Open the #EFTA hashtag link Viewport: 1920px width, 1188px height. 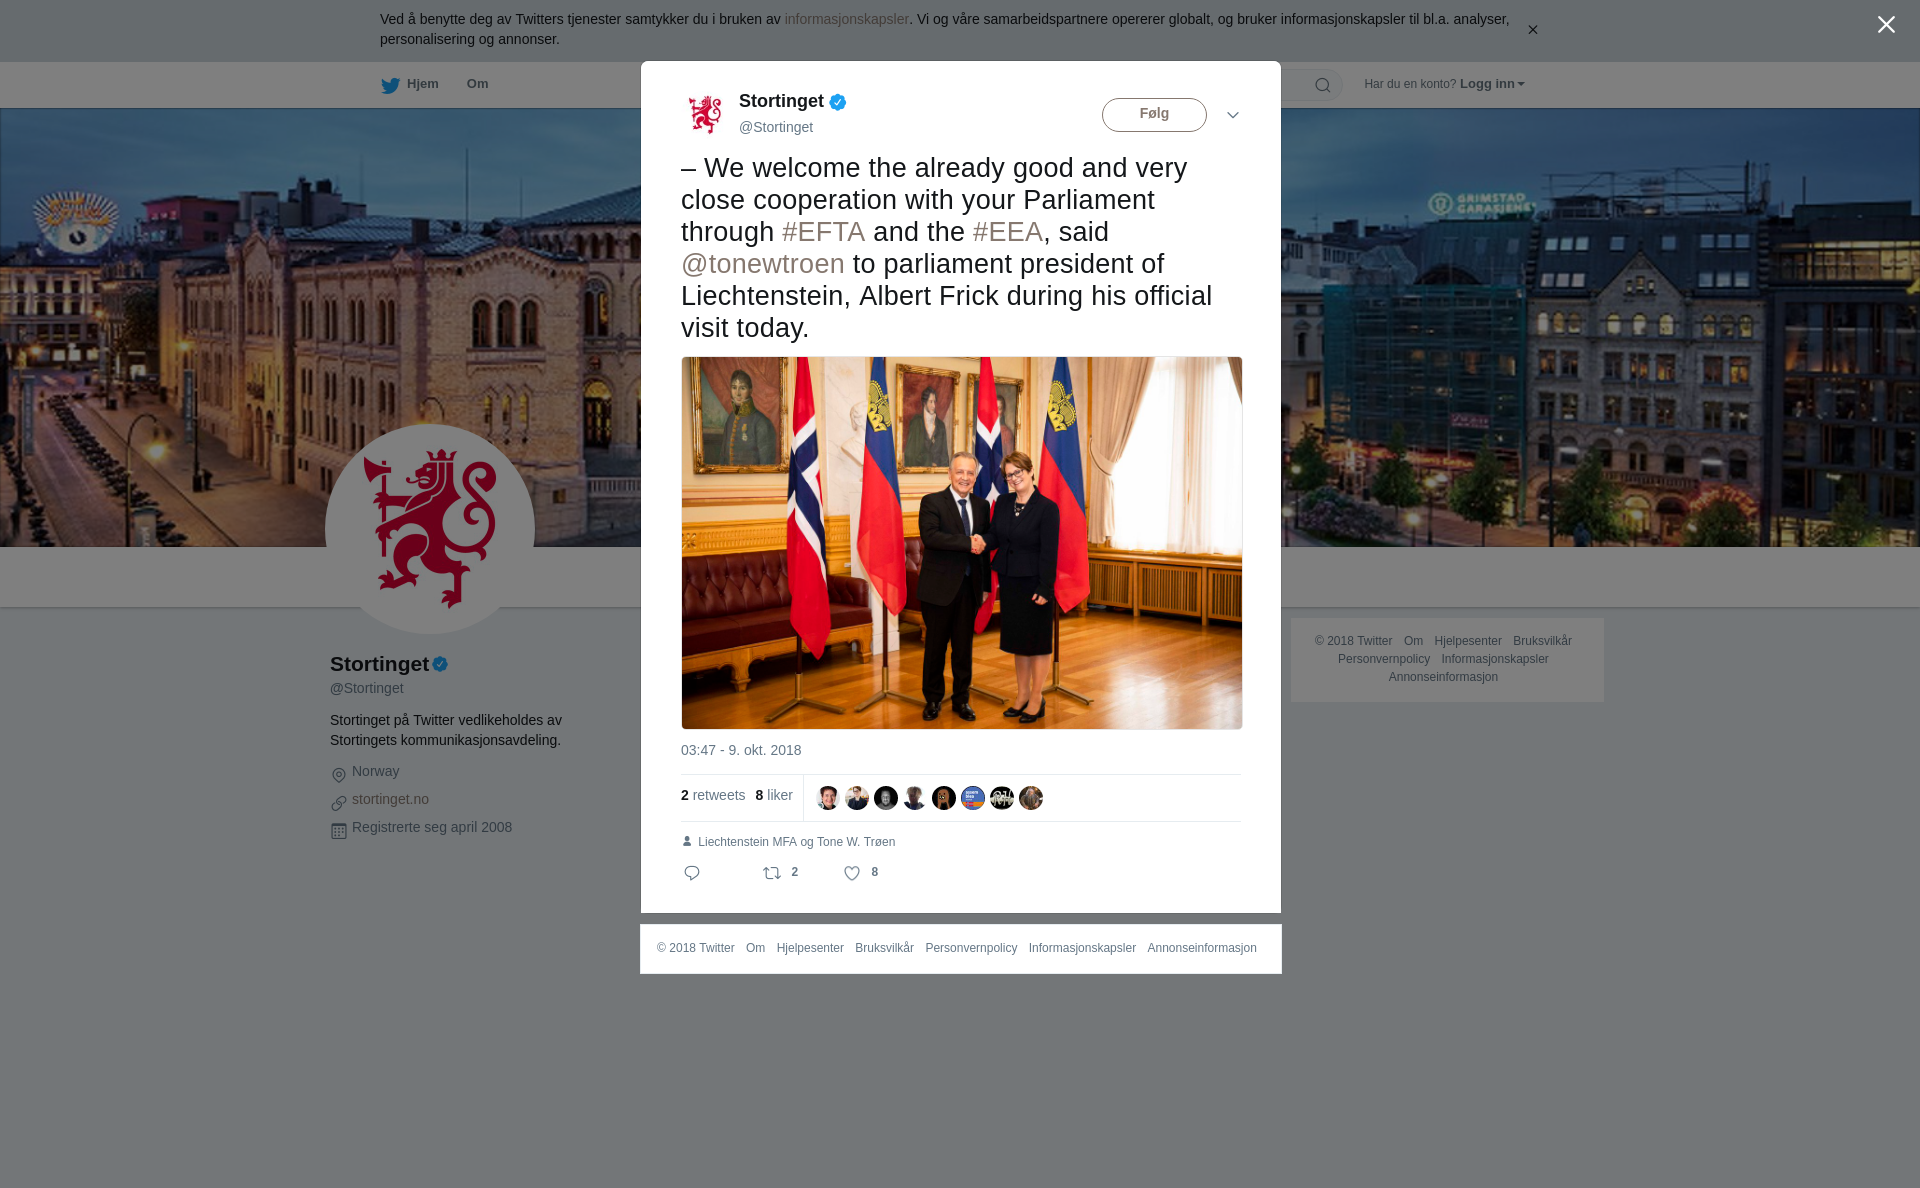(823, 232)
